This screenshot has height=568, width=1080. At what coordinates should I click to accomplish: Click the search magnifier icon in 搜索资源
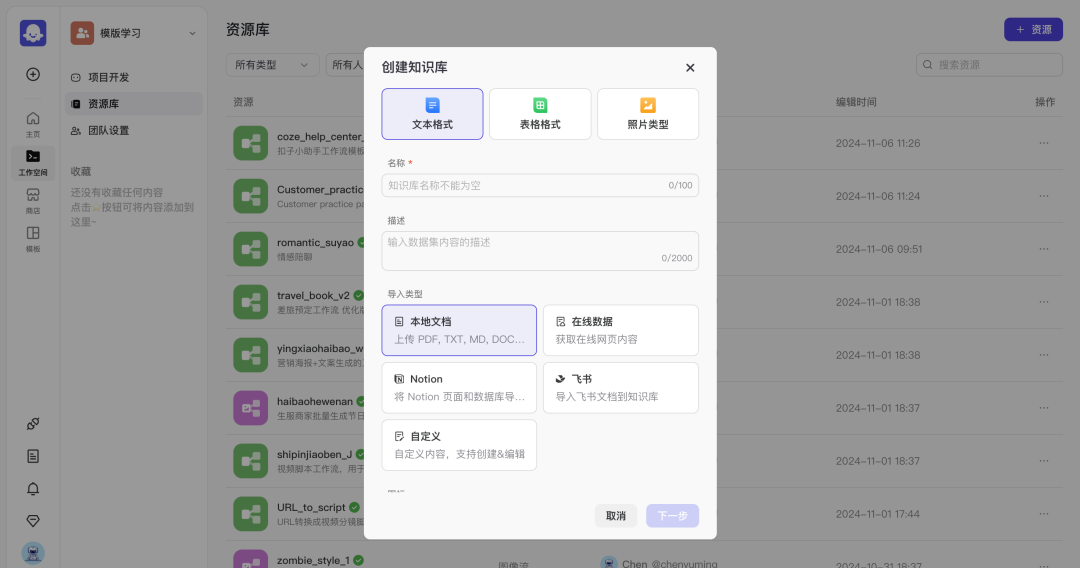tap(928, 65)
